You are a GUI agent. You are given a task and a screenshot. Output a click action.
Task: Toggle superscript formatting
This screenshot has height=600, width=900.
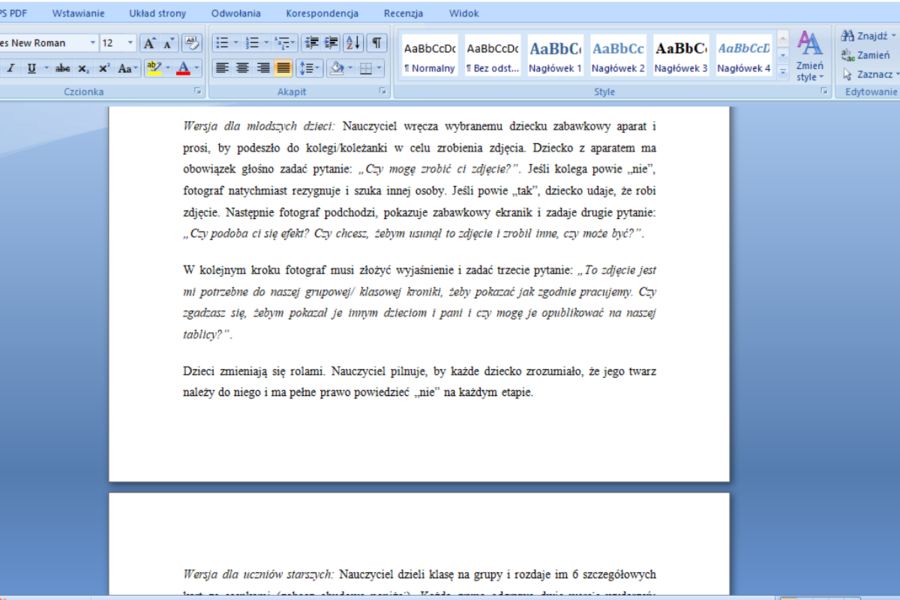tap(104, 69)
